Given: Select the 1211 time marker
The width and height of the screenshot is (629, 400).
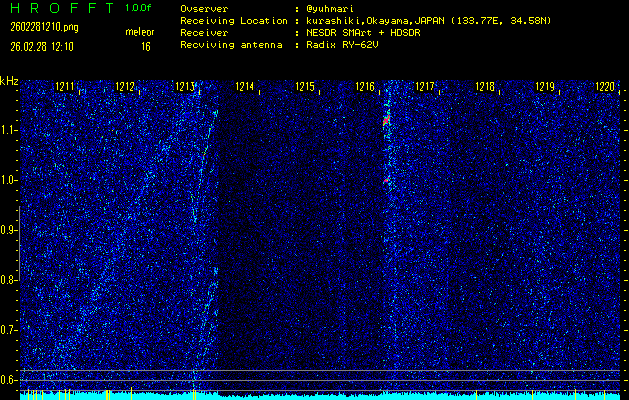Looking at the screenshot, I should (65, 88).
